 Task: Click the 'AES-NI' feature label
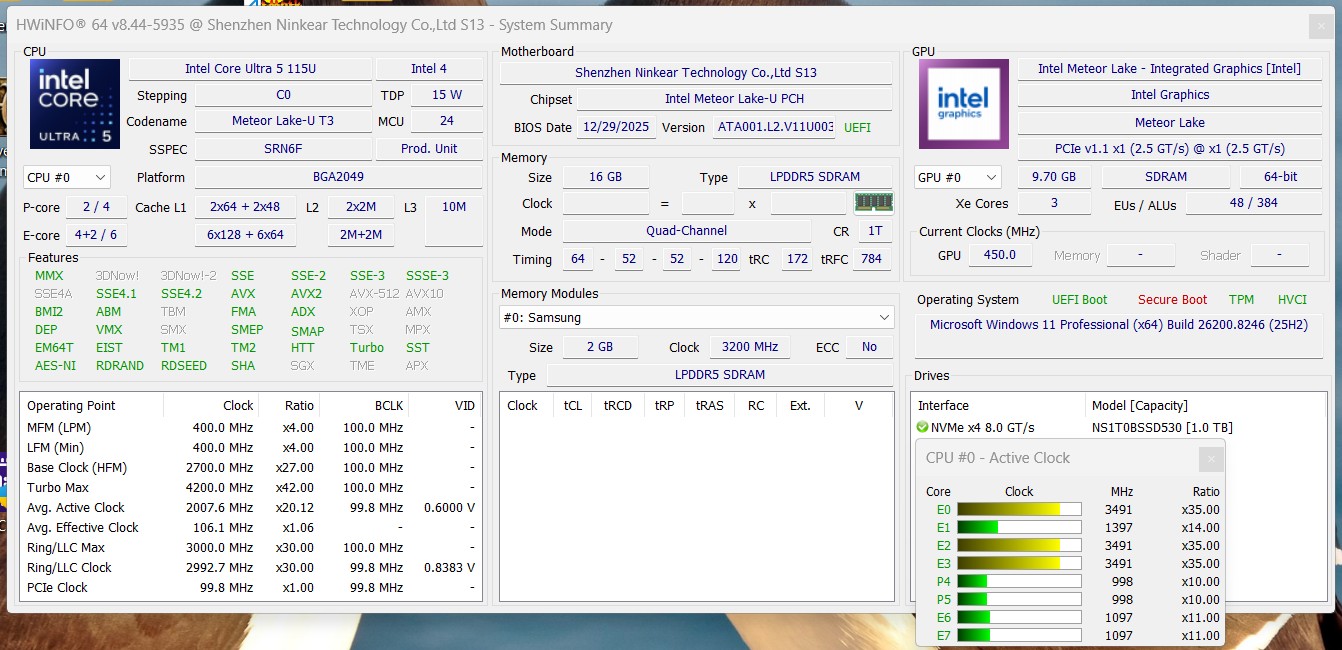click(55, 365)
